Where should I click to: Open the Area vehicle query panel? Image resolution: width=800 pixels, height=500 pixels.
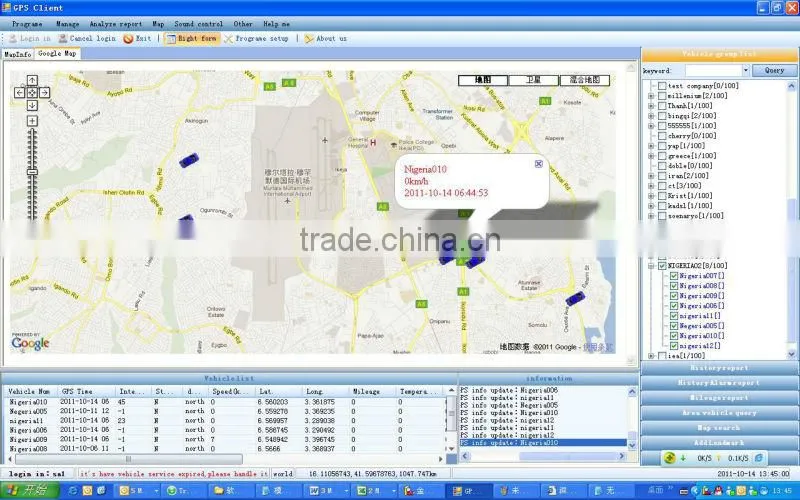(719, 413)
